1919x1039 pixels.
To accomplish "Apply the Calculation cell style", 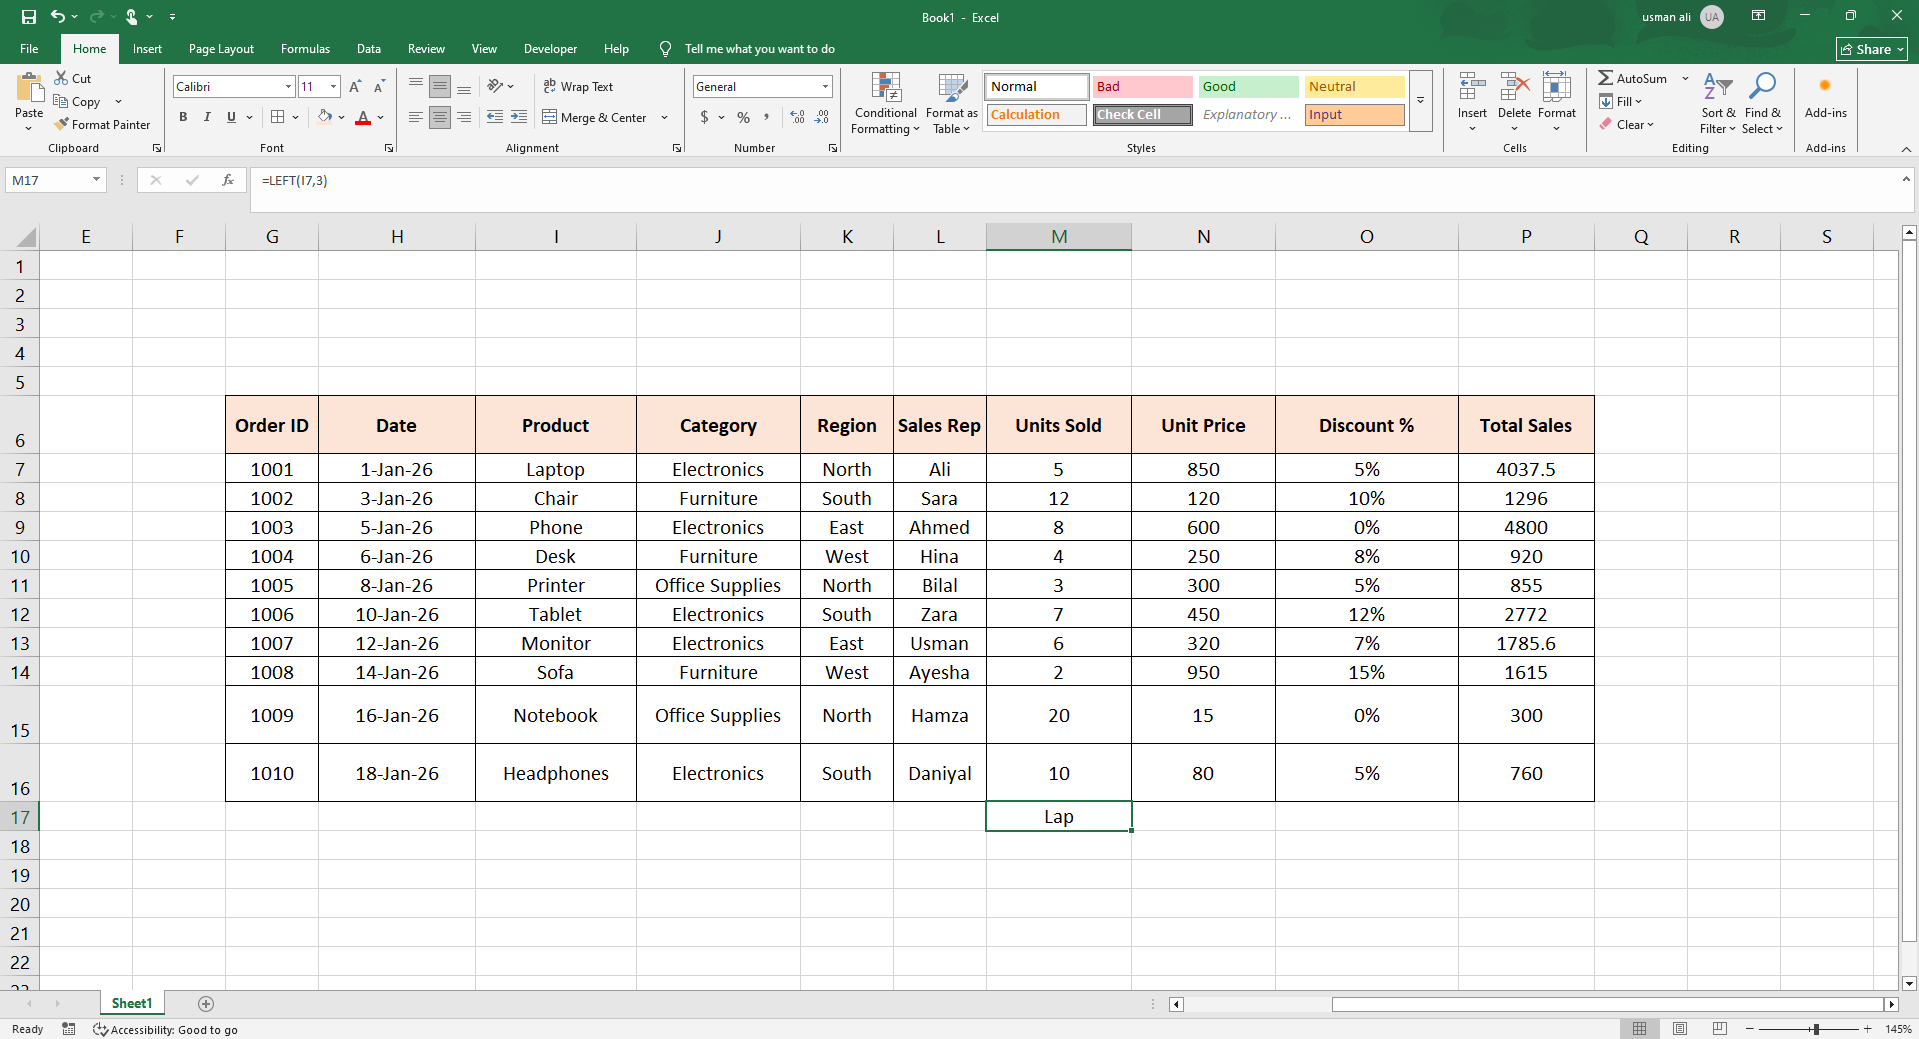I will pyautogui.click(x=1036, y=115).
